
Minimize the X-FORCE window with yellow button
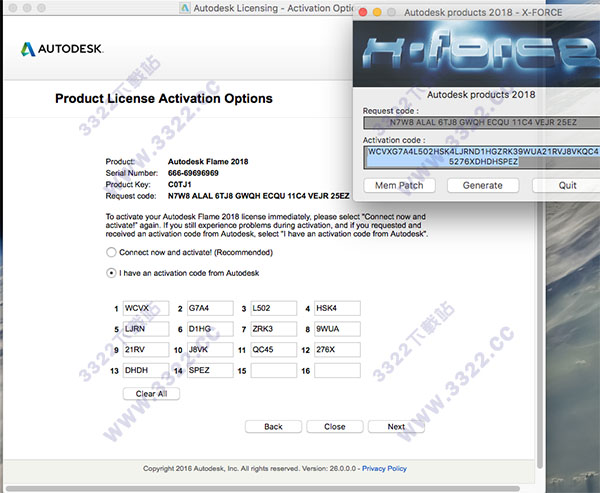point(377,12)
